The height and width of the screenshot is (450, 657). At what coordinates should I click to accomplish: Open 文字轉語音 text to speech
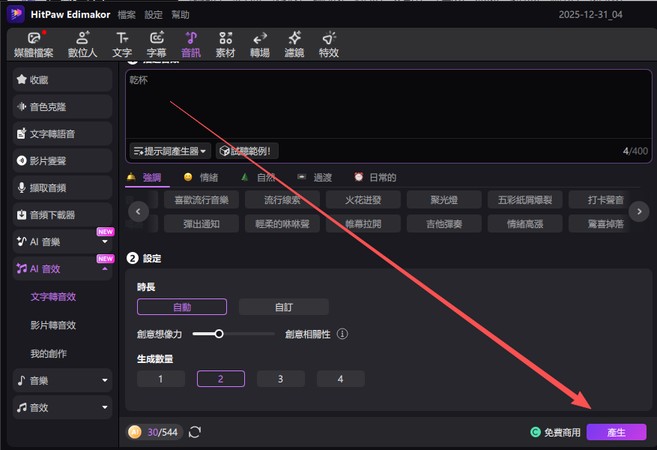62,134
